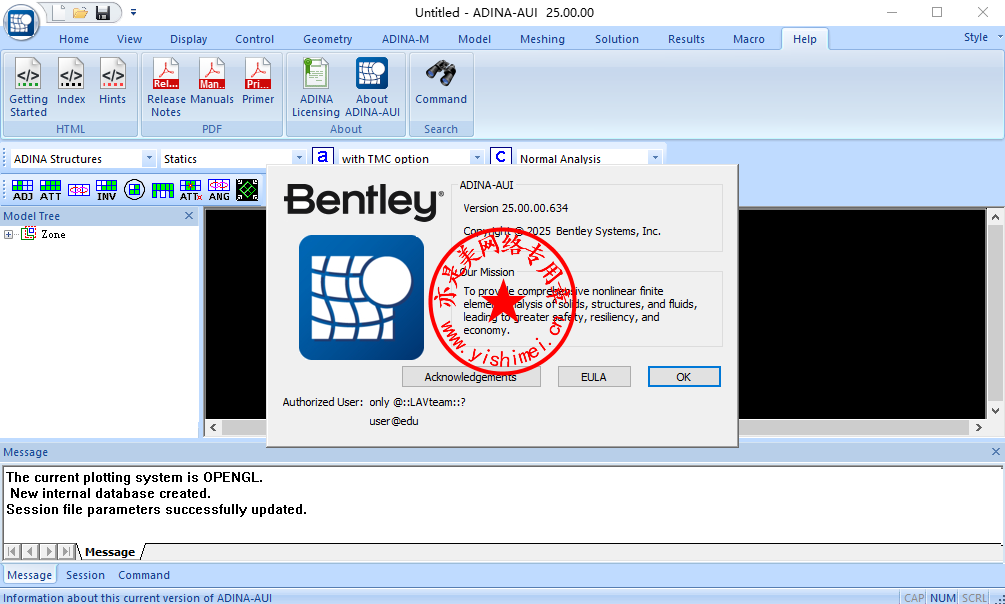The image size is (1005, 604).
Task: Open the Style dropdown menu
Action: [x=983, y=37]
